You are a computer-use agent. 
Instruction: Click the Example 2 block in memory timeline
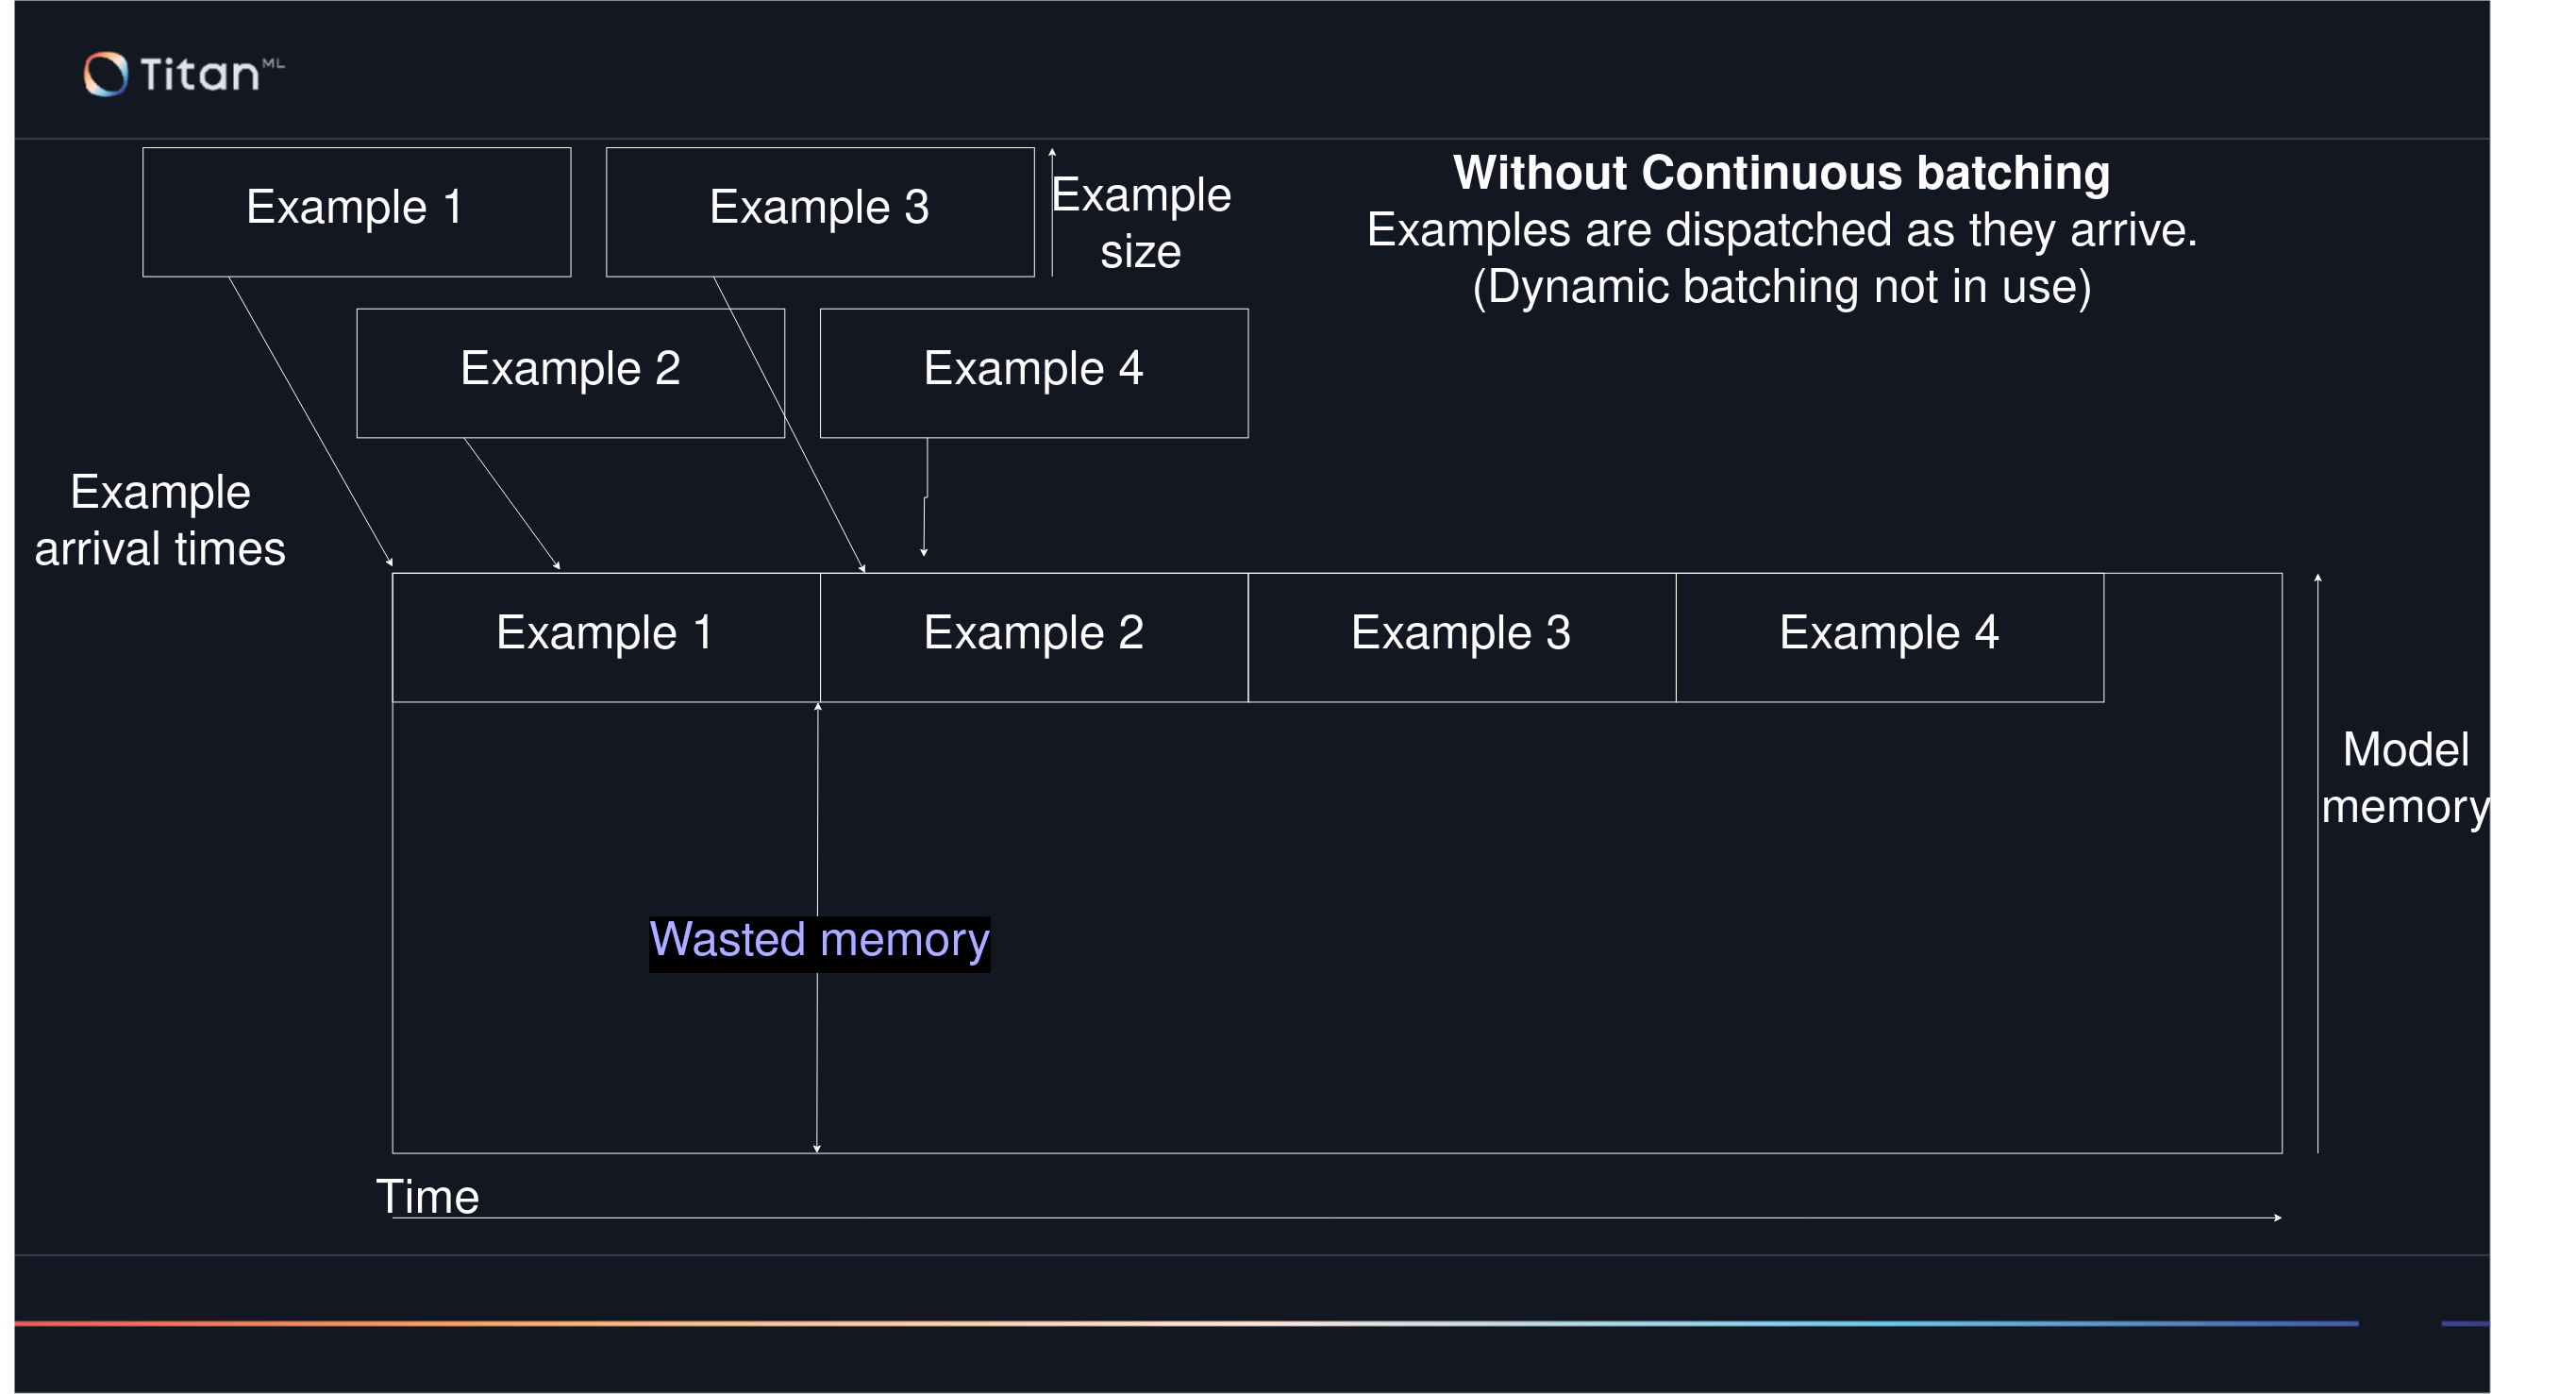coord(1033,636)
